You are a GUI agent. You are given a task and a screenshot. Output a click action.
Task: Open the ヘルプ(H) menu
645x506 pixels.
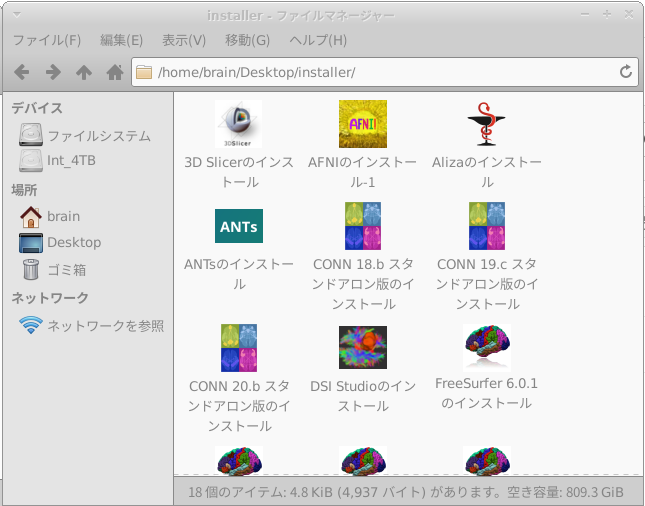tap(318, 40)
